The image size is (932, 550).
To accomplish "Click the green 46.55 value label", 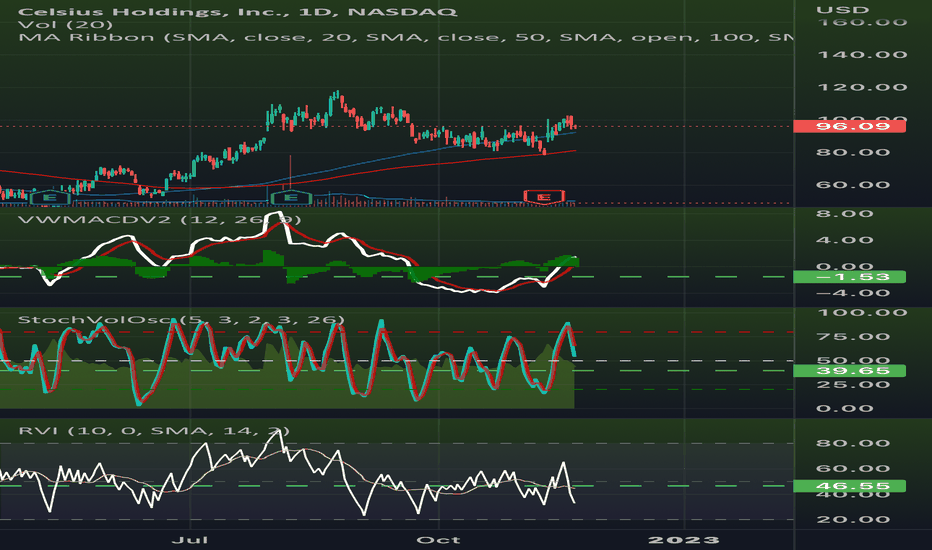I will coord(849,486).
